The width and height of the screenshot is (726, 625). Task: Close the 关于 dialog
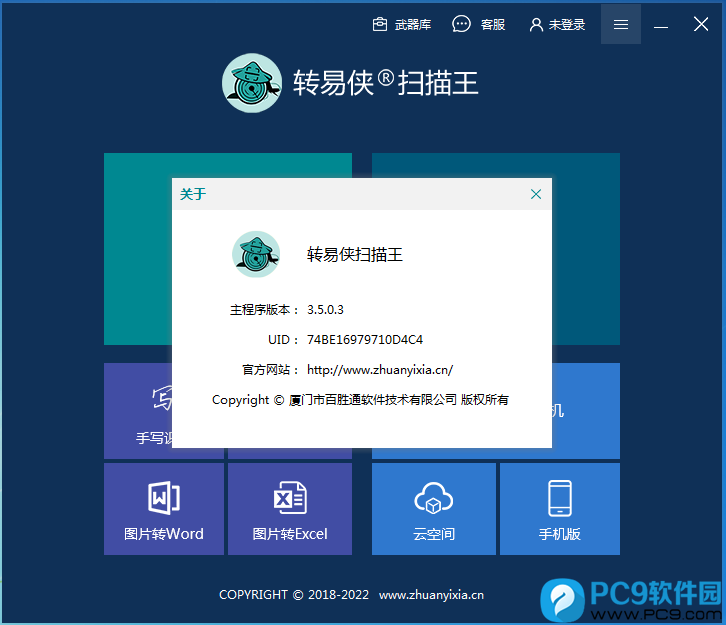tap(536, 194)
